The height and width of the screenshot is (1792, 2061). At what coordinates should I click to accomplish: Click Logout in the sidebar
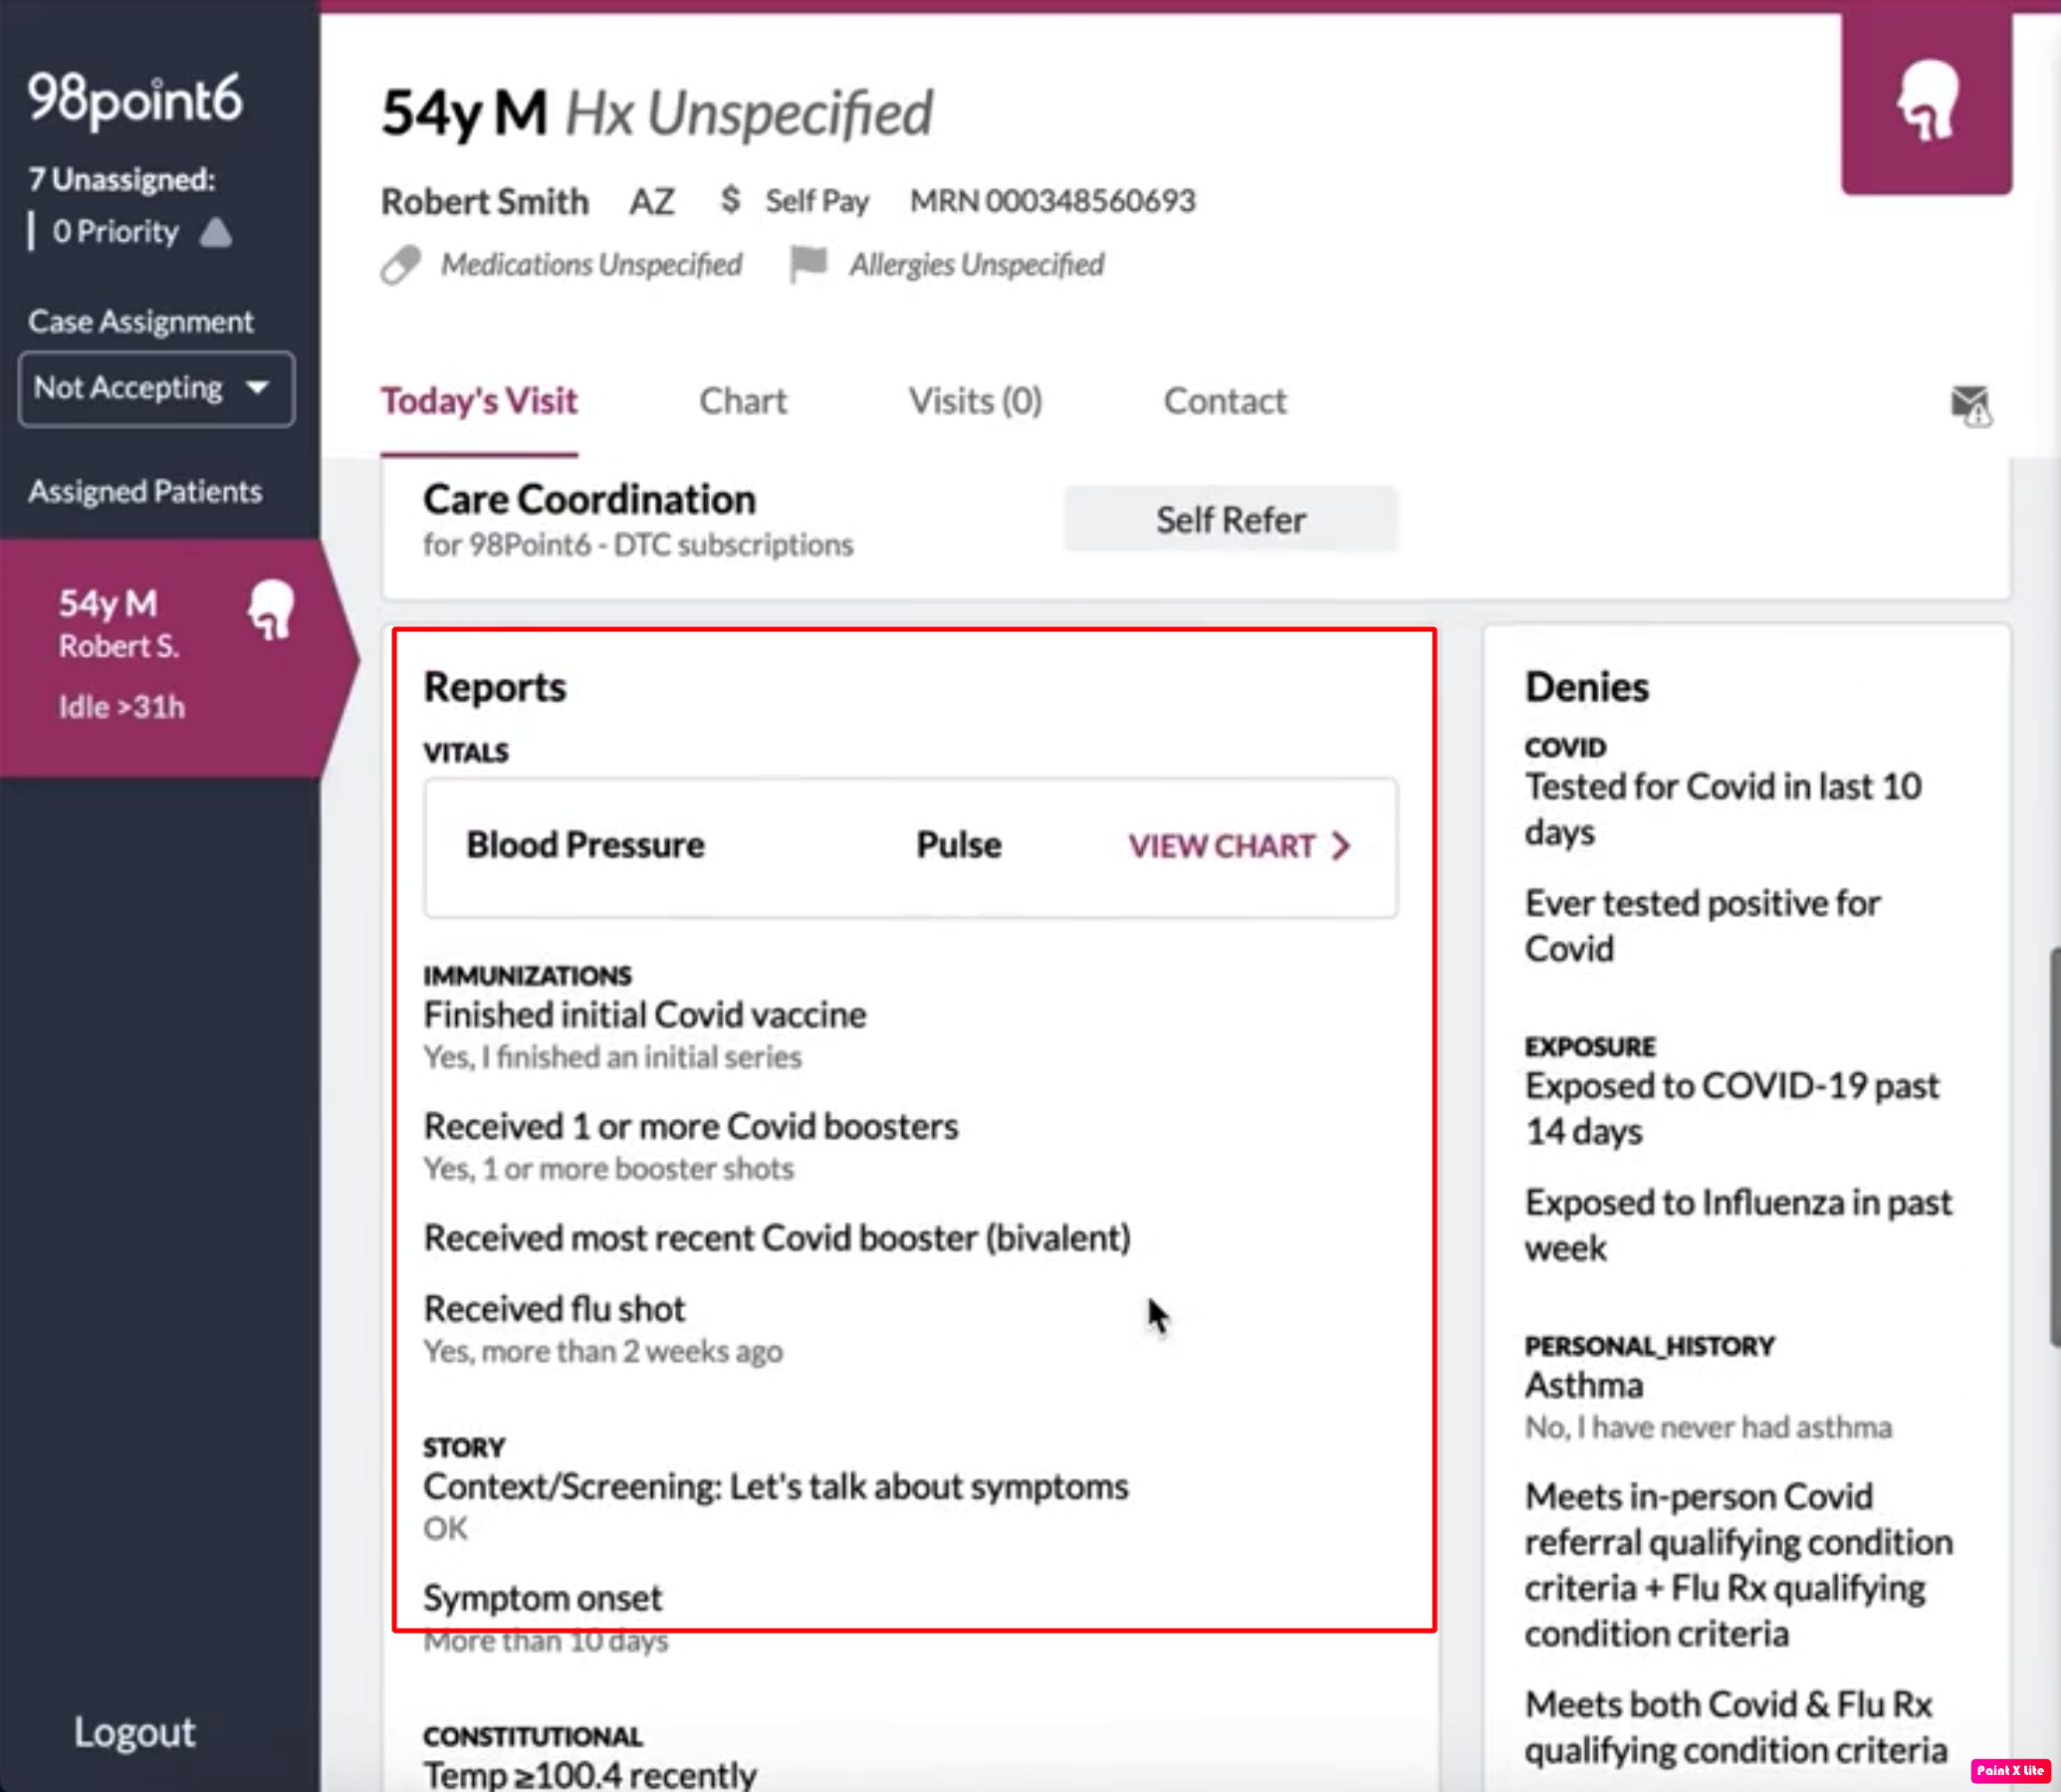click(135, 1731)
